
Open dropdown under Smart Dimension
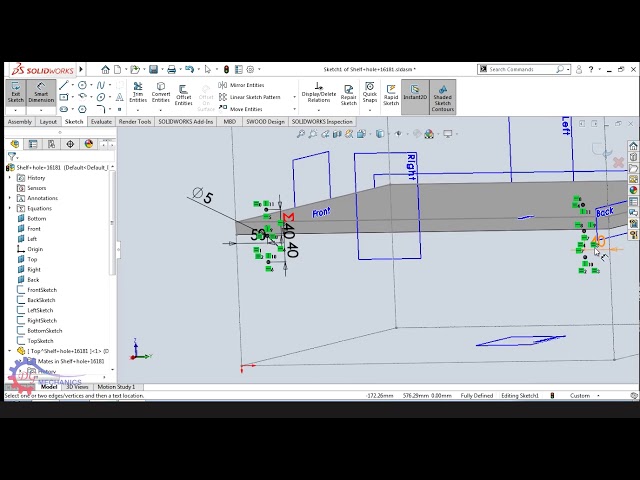pyautogui.click(x=41, y=111)
